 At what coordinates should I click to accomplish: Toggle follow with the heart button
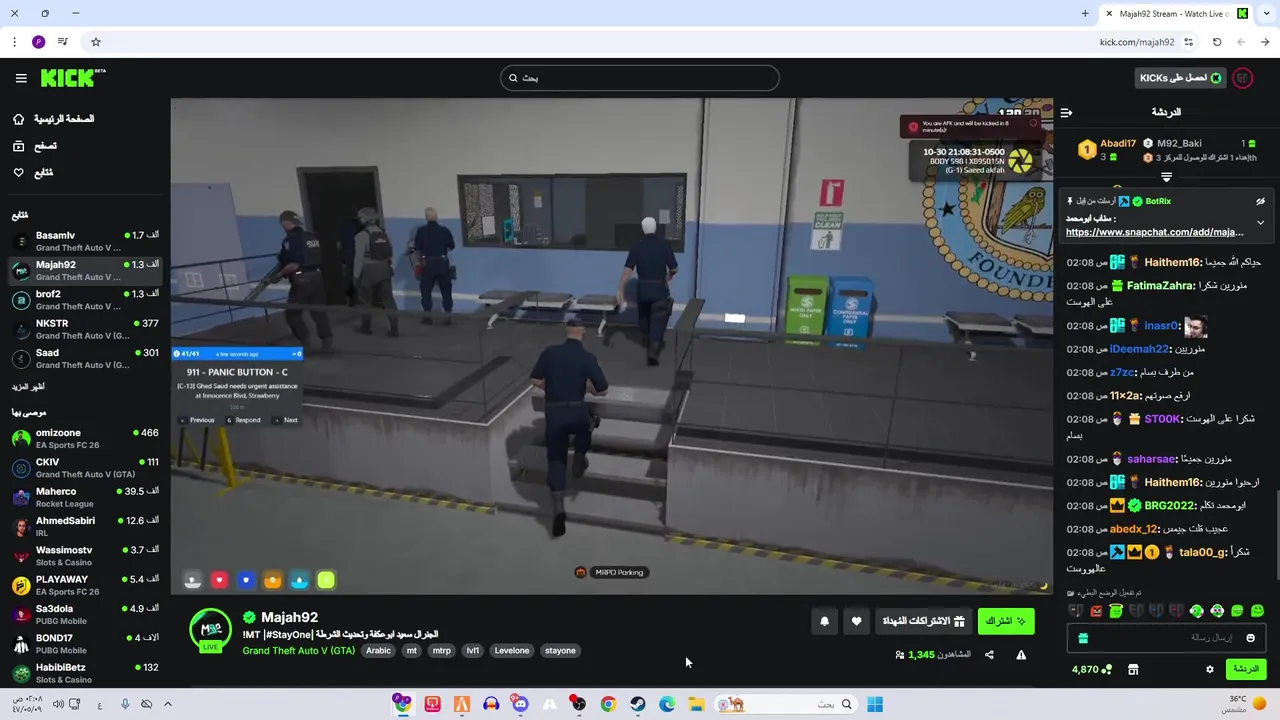click(856, 621)
